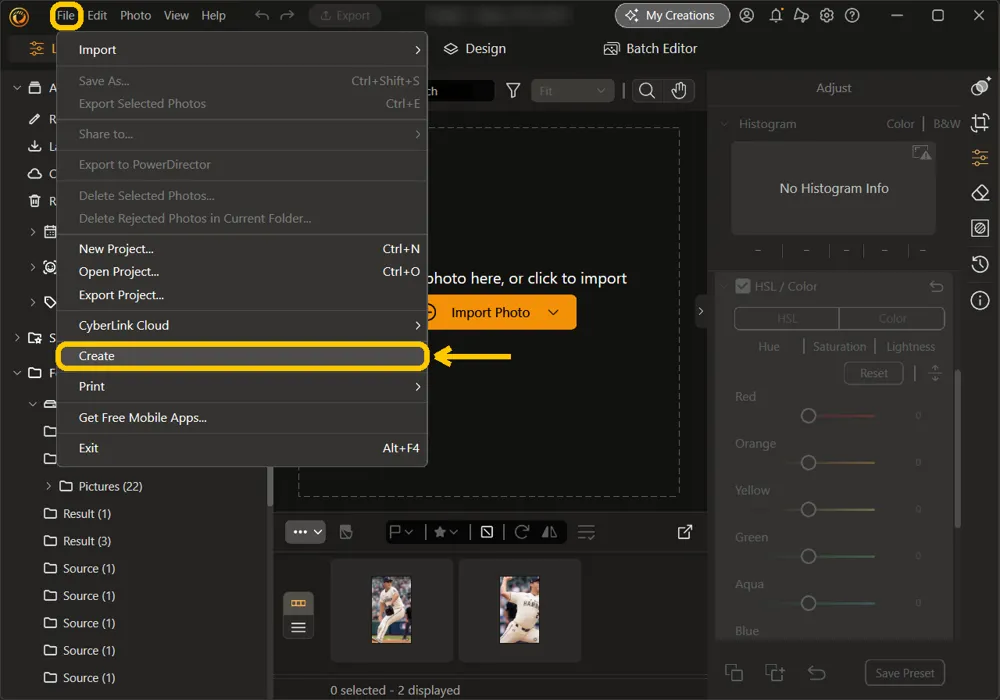The width and height of the screenshot is (1000, 700).
Task: Open the help question mark icon
Action: tap(852, 15)
